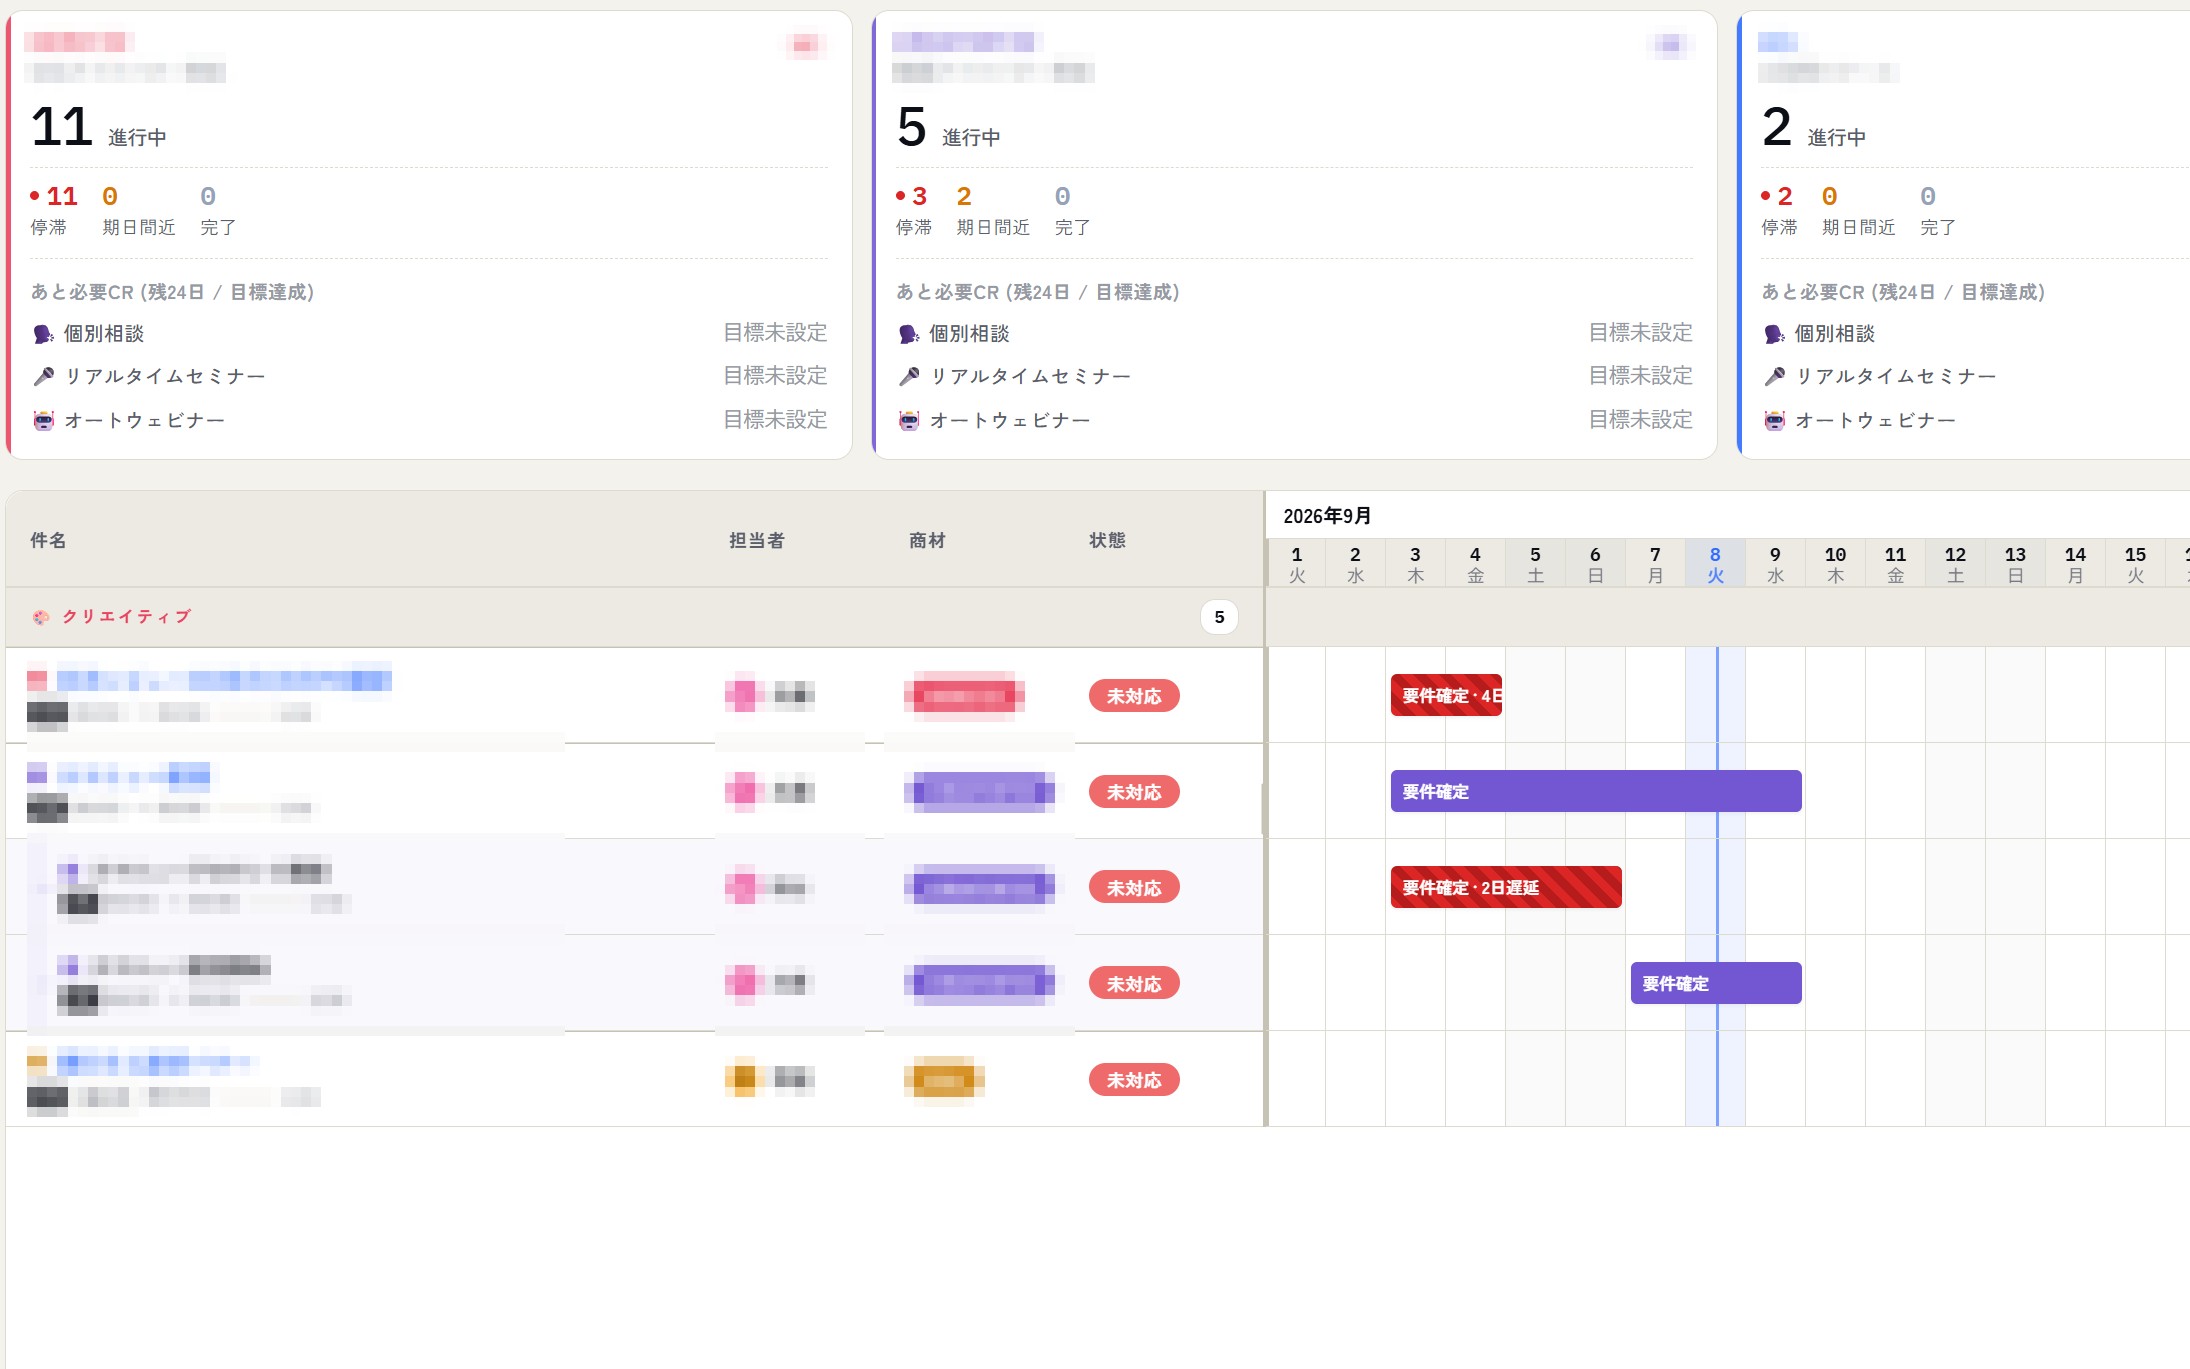Click 目標未設定 beside オートウェビナー in the purple card

1641,420
